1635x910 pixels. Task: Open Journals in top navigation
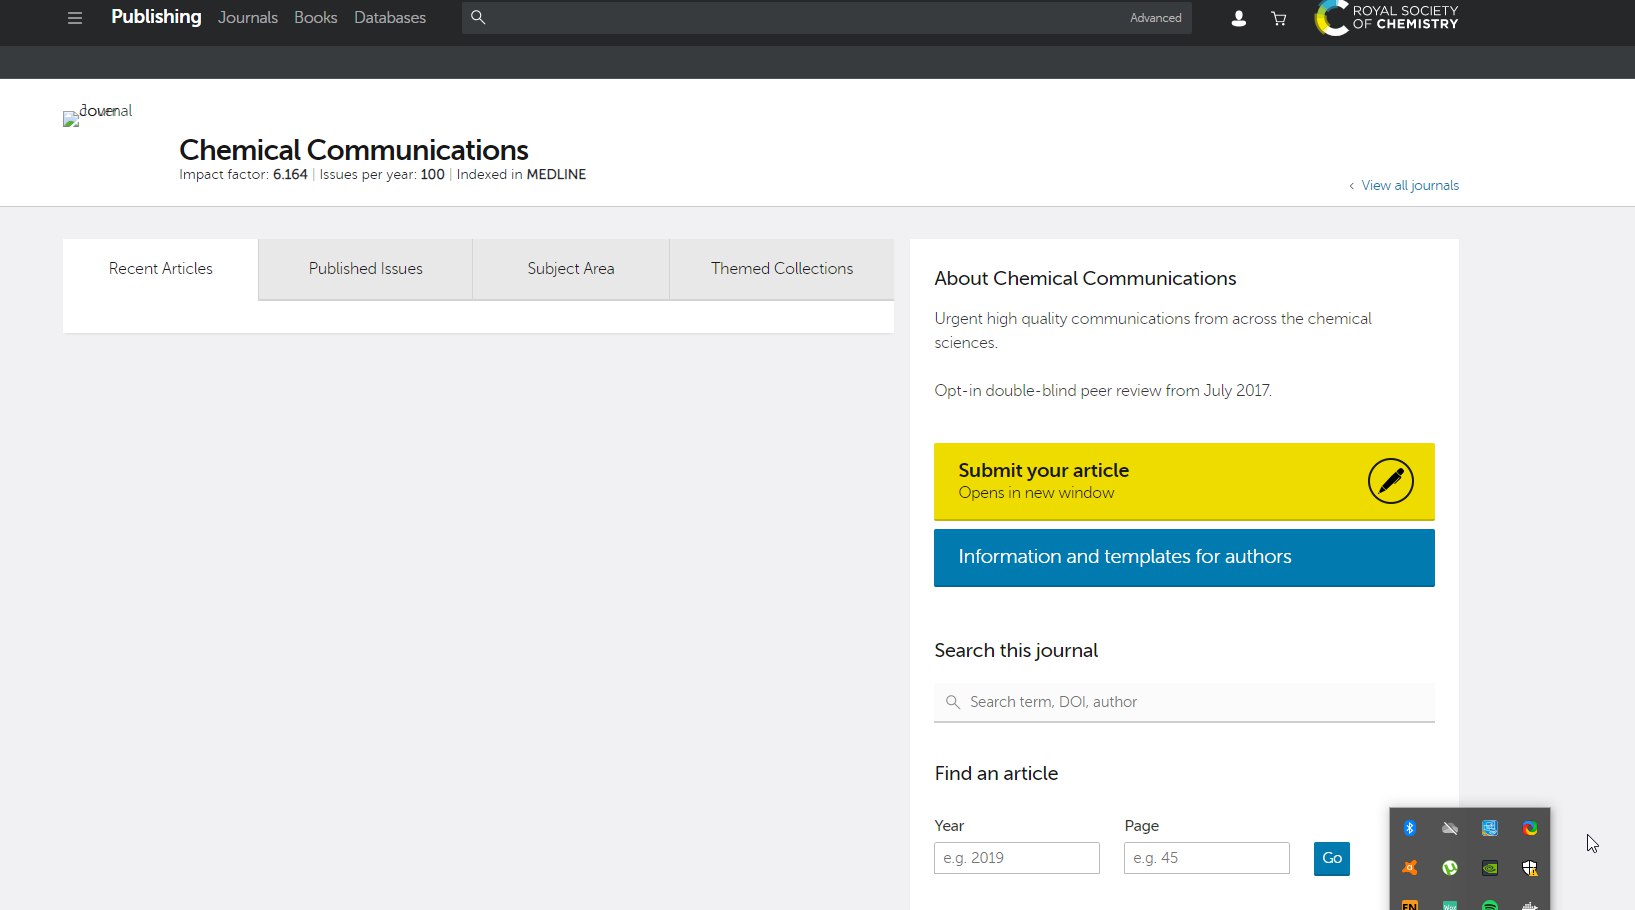tap(248, 18)
